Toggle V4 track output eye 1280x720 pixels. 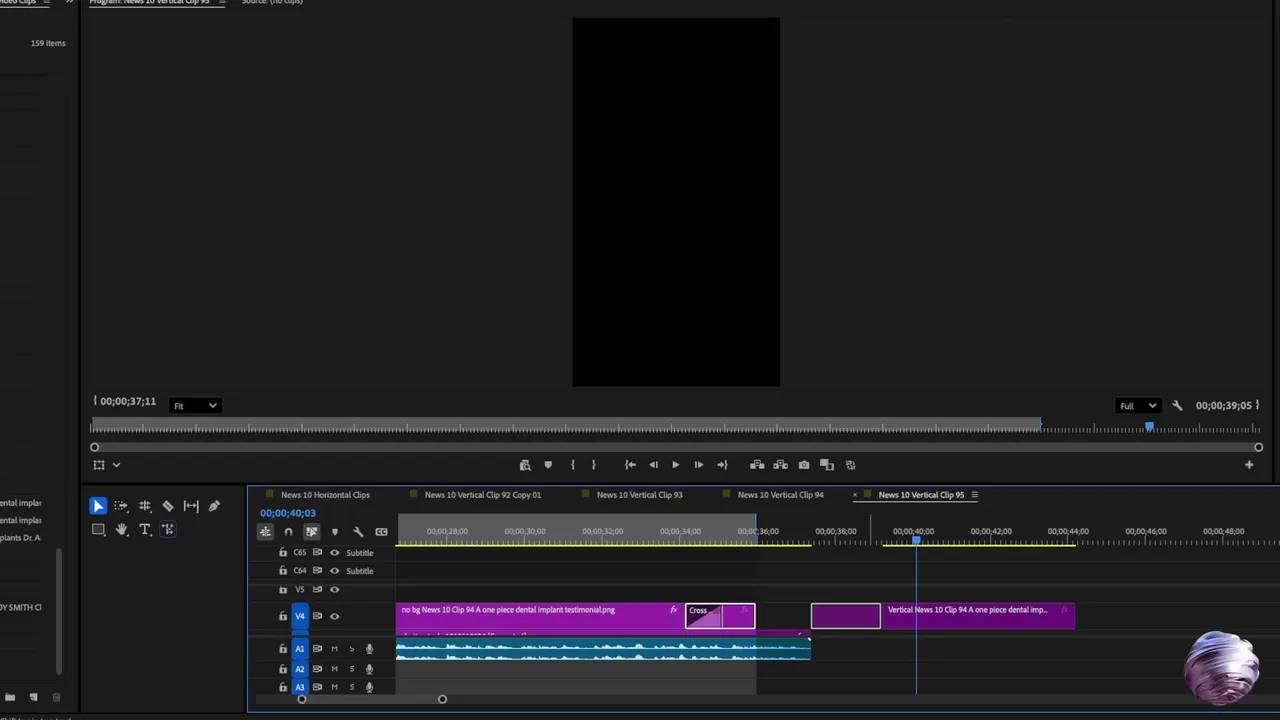tap(334, 616)
